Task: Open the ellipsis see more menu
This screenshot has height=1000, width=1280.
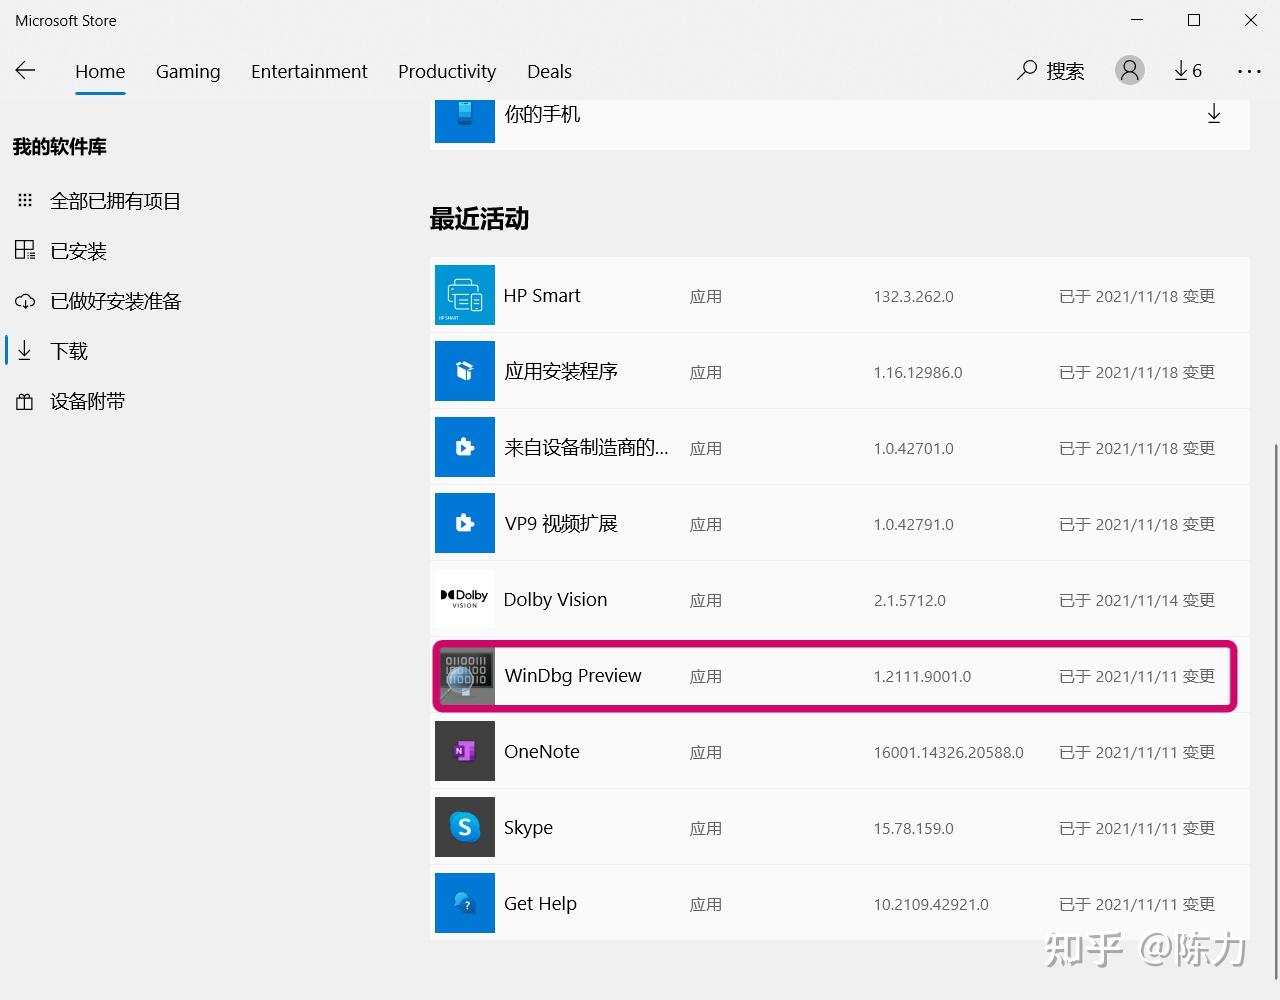Action: (x=1249, y=70)
